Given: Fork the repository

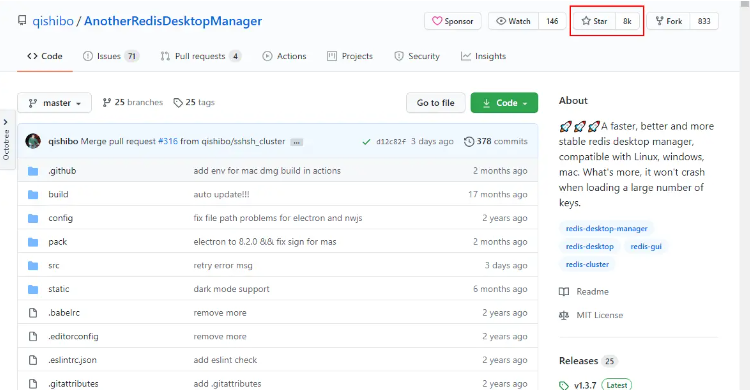Looking at the screenshot, I should (669, 21).
